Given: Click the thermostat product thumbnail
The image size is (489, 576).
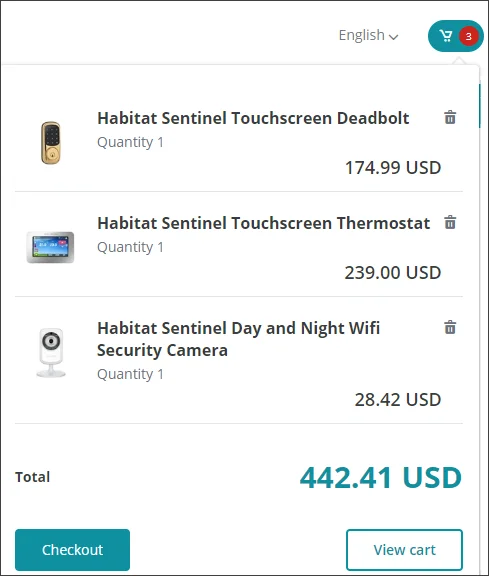Looking at the screenshot, I should click(50, 247).
